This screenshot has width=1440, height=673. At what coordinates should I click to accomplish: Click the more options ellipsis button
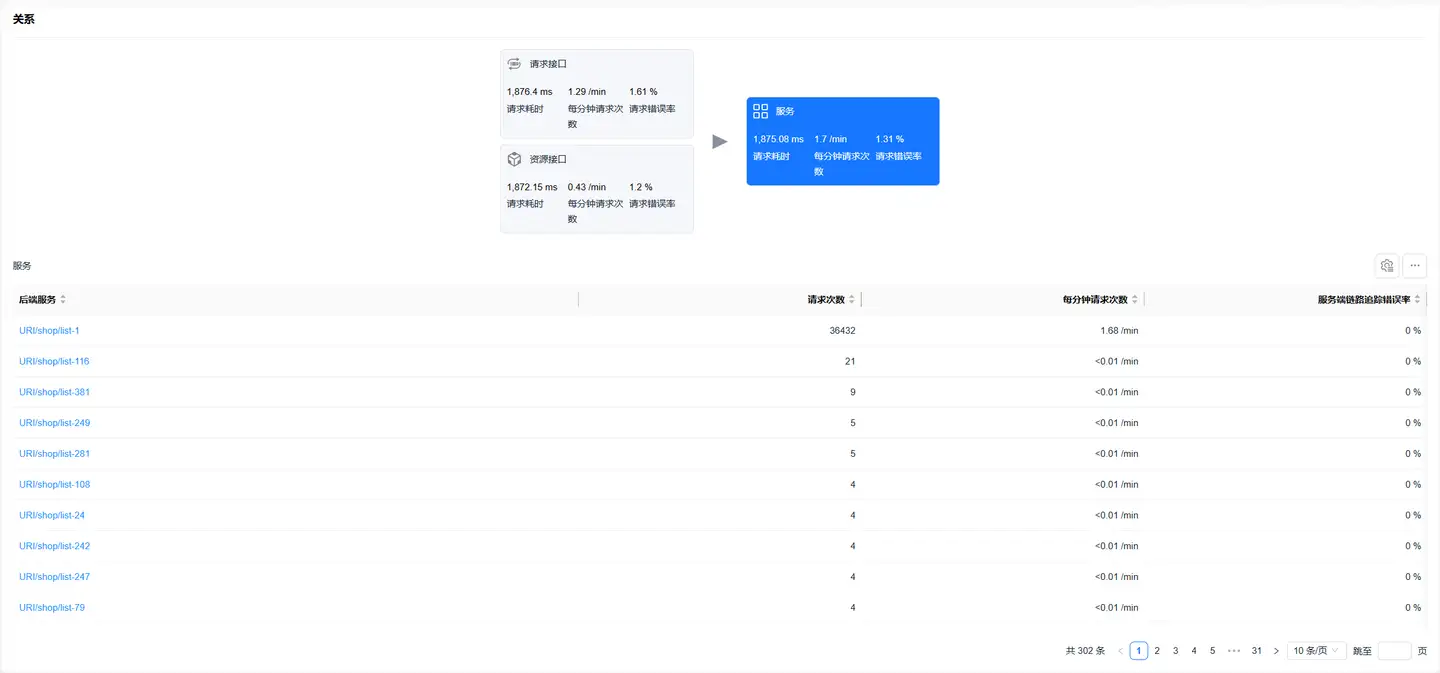coord(1414,265)
